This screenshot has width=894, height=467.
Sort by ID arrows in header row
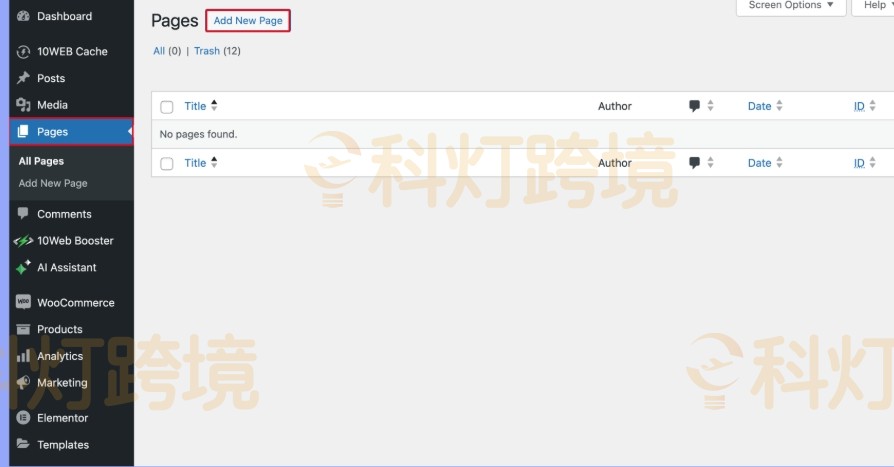pos(872,105)
